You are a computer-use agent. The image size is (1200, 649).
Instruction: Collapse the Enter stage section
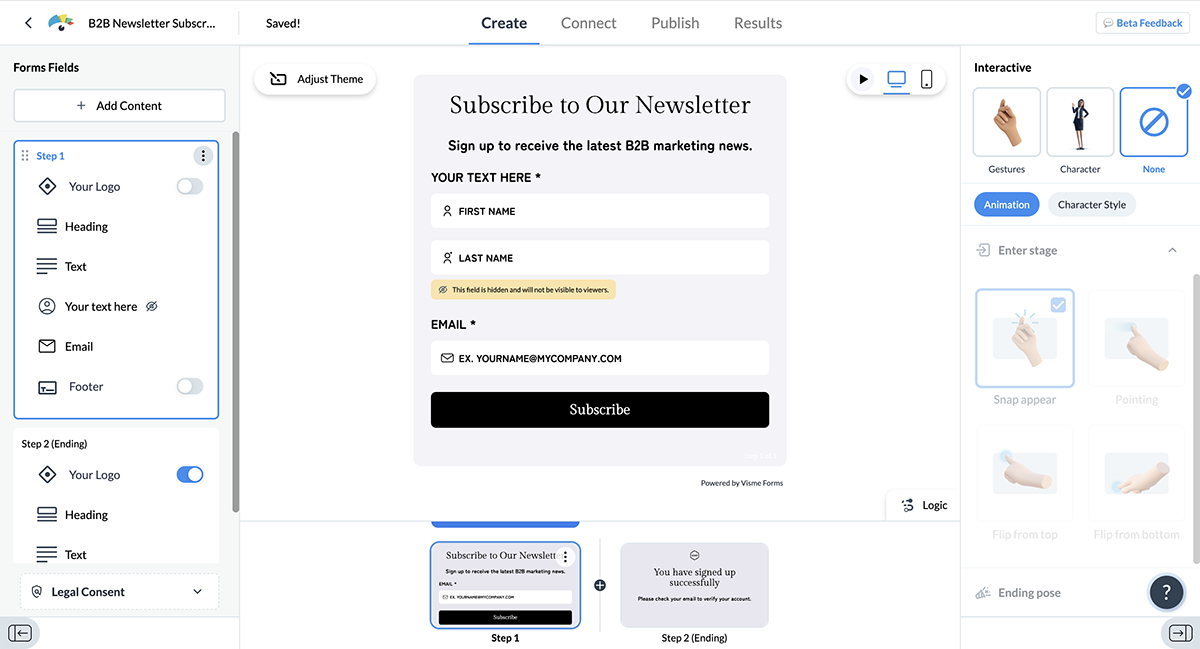click(x=1172, y=250)
